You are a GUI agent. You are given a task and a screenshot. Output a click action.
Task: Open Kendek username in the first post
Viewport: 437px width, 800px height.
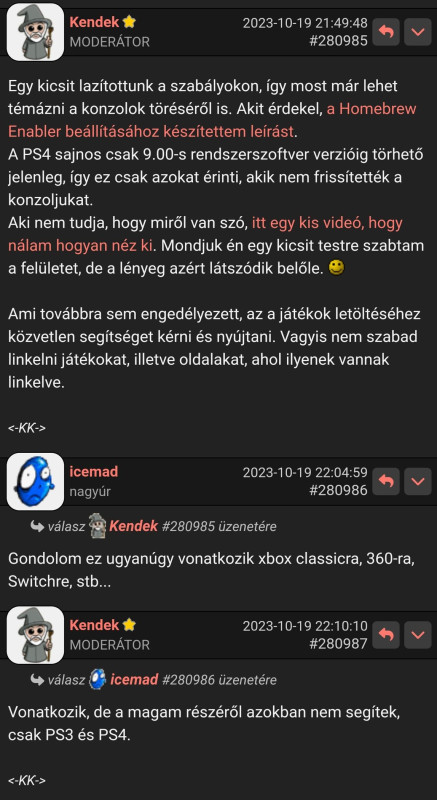click(x=94, y=22)
